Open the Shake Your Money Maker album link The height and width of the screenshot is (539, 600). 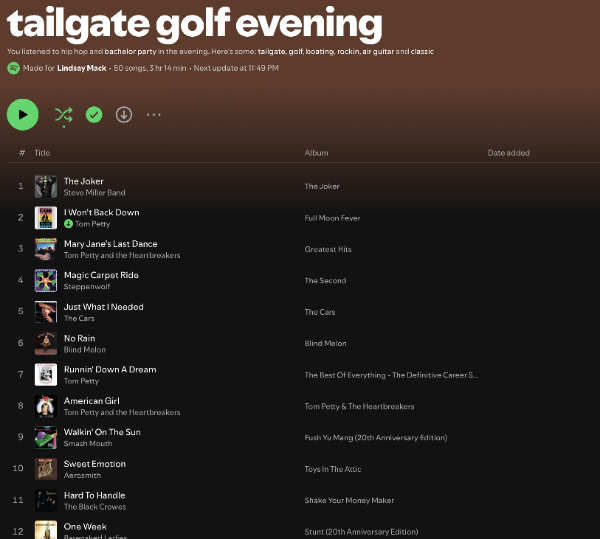[x=349, y=500]
